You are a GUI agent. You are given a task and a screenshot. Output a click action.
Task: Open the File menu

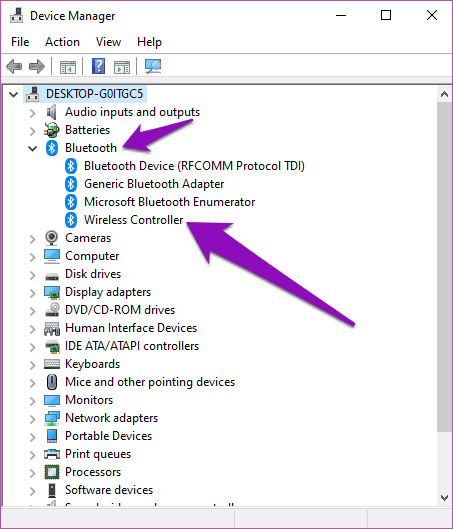coord(20,42)
